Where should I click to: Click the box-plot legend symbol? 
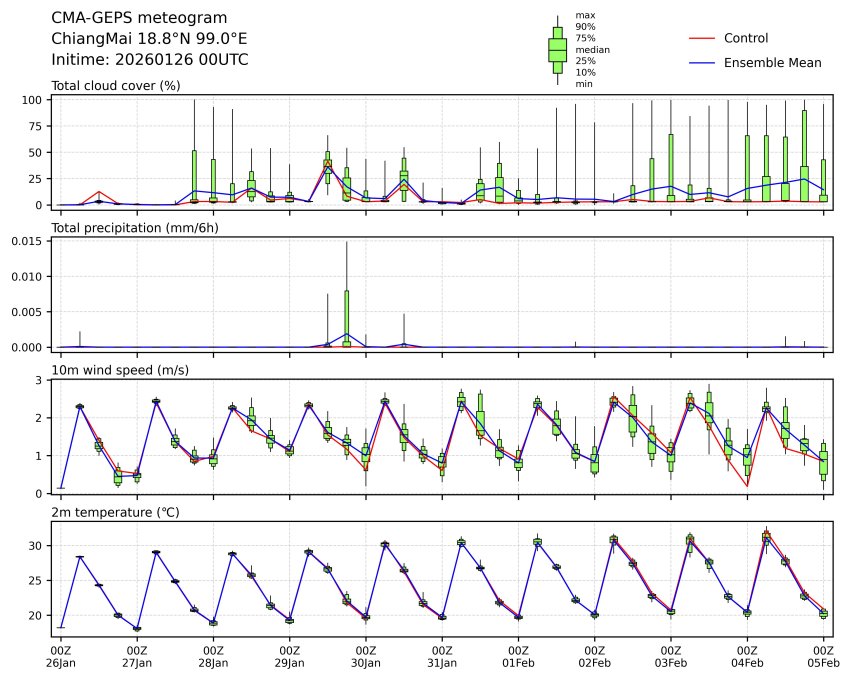click(557, 49)
